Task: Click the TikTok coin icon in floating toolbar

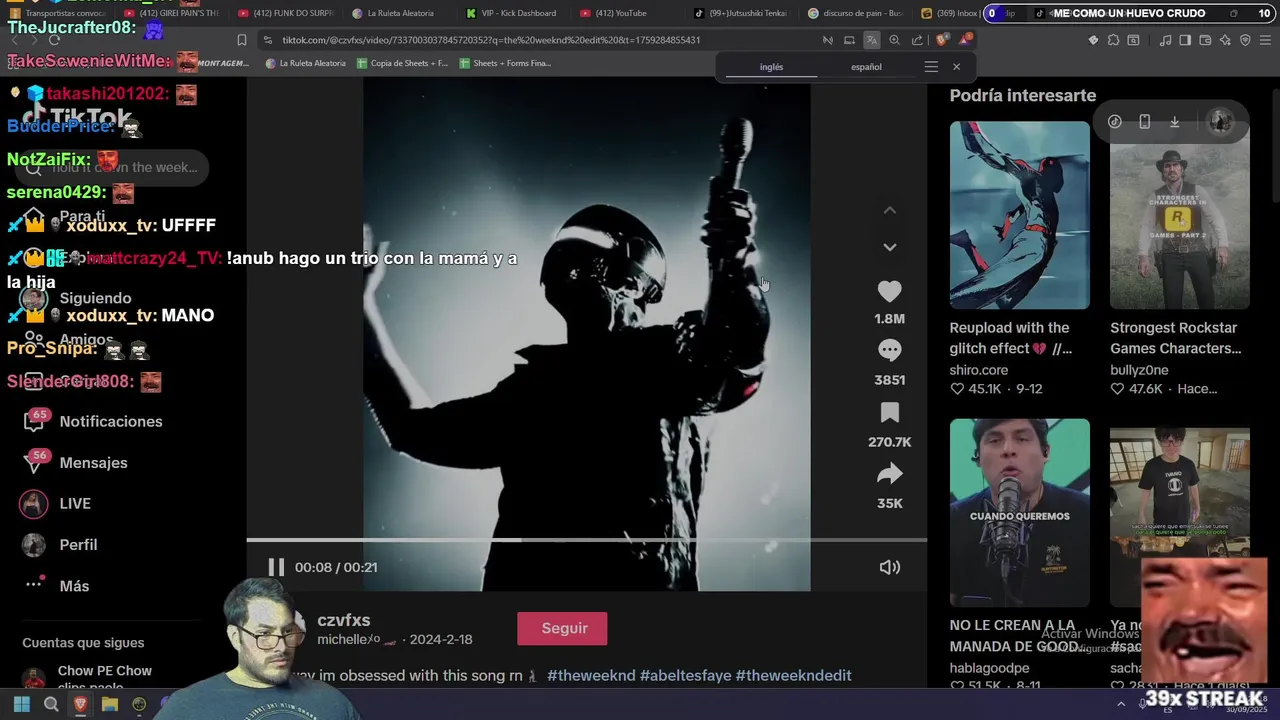Action: [1115, 122]
